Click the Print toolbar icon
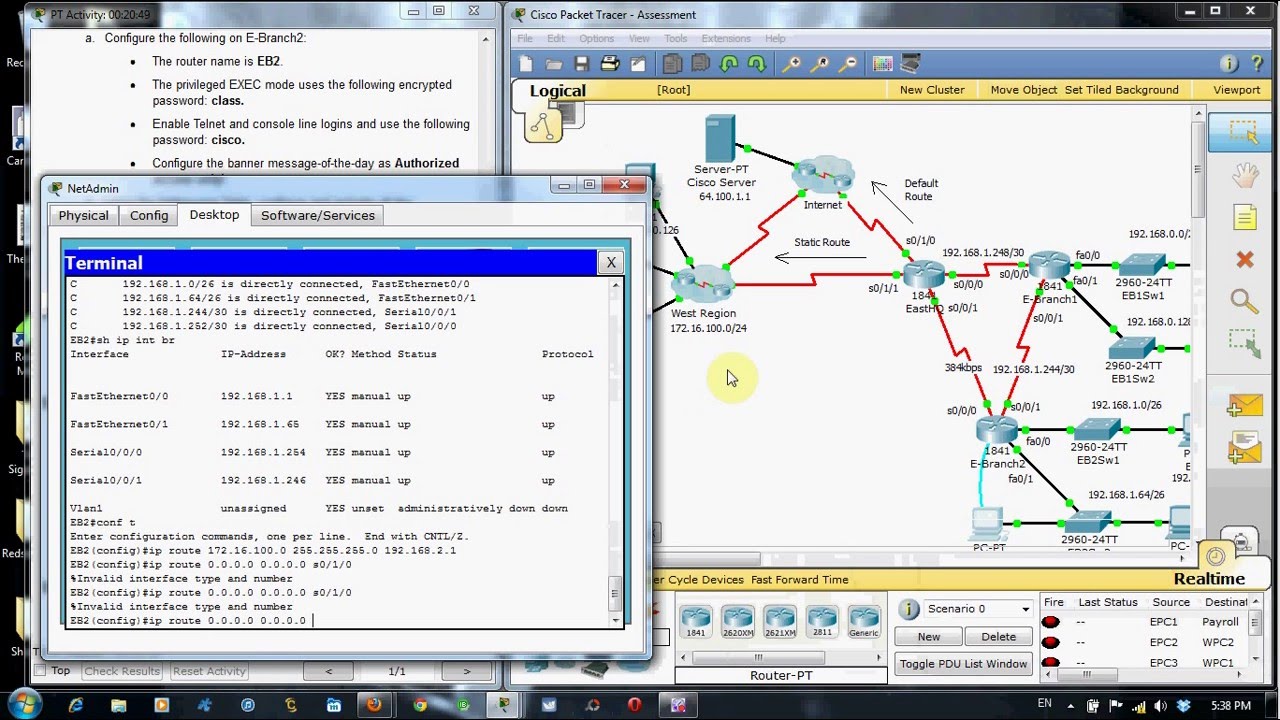1280x720 pixels. [609, 64]
